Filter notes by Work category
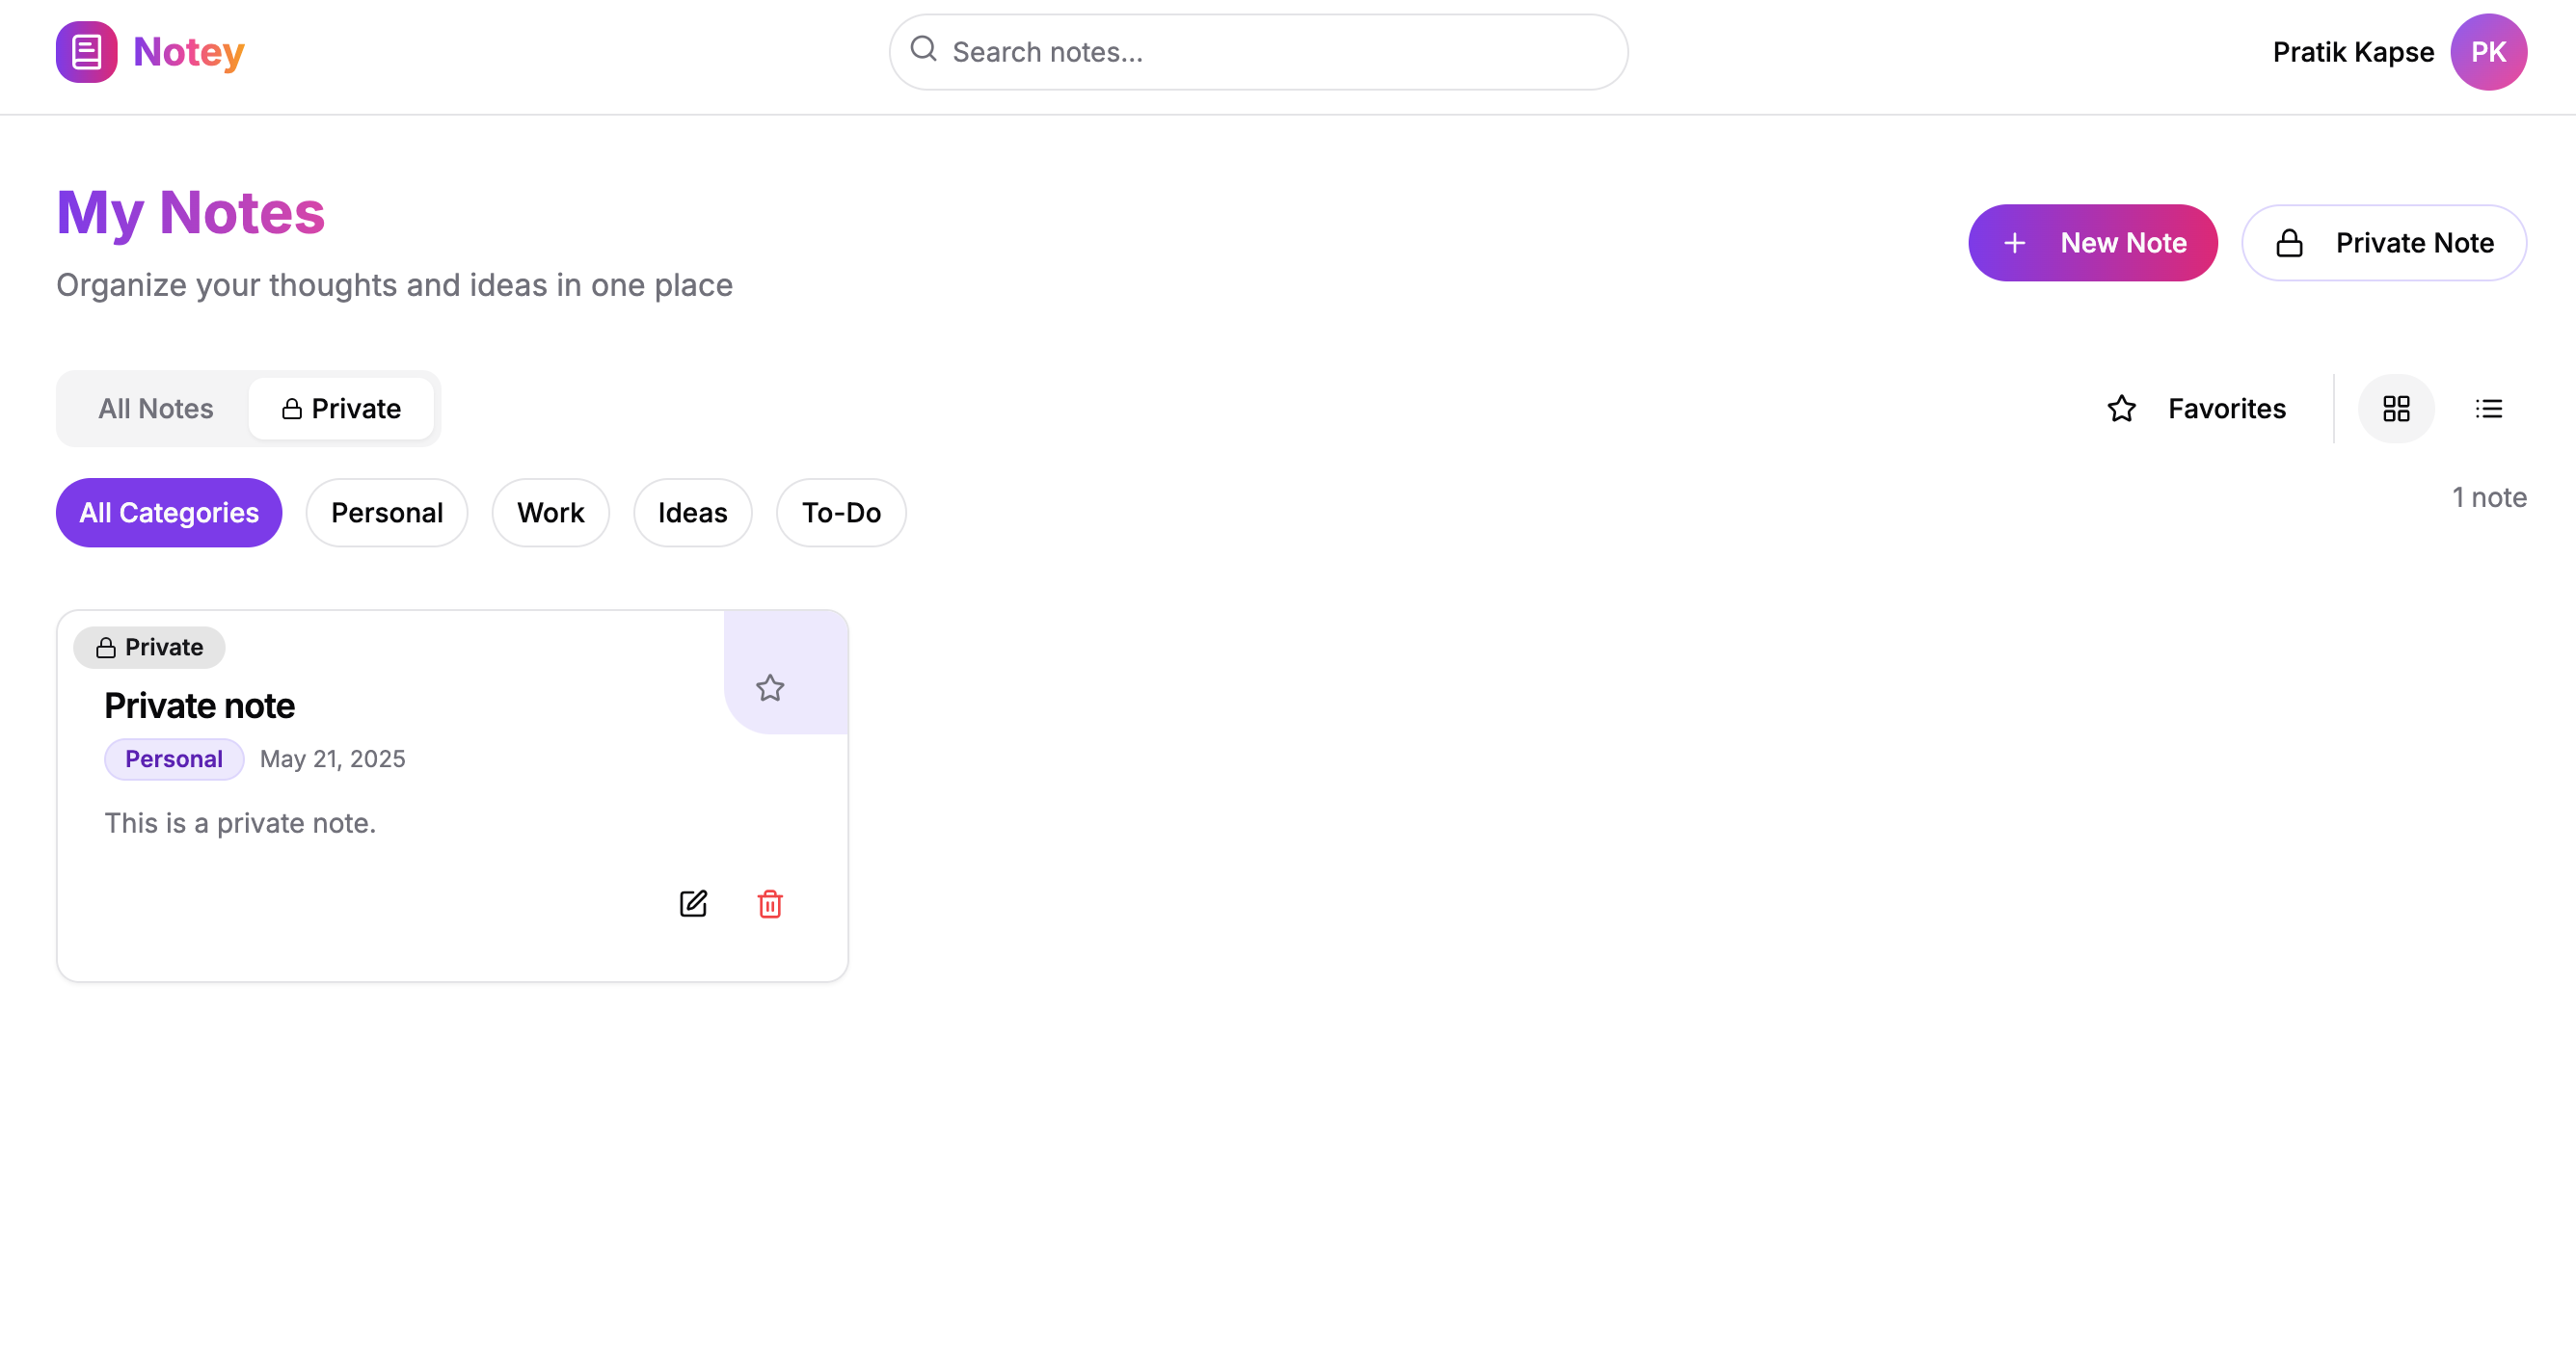 (x=550, y=513)
